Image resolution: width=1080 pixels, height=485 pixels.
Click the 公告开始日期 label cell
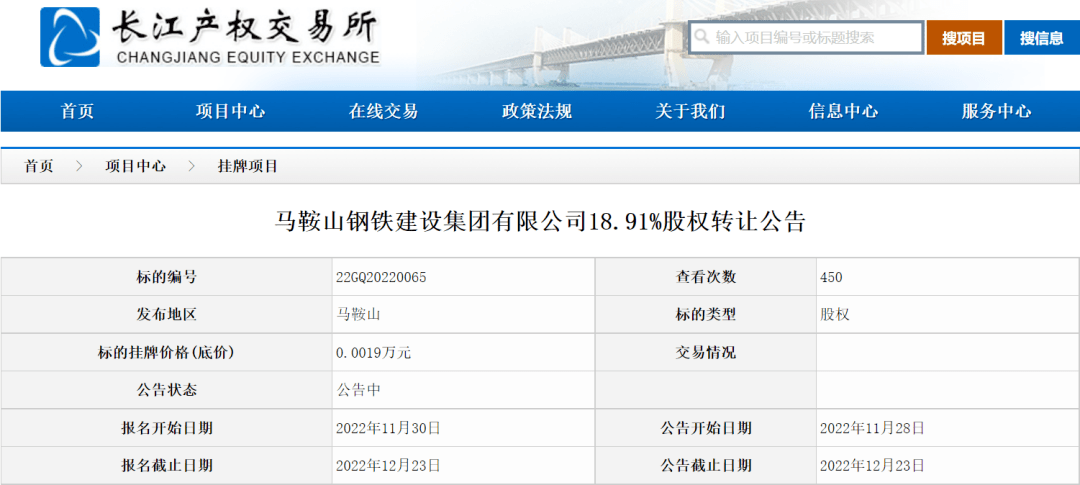click(706, 428)
